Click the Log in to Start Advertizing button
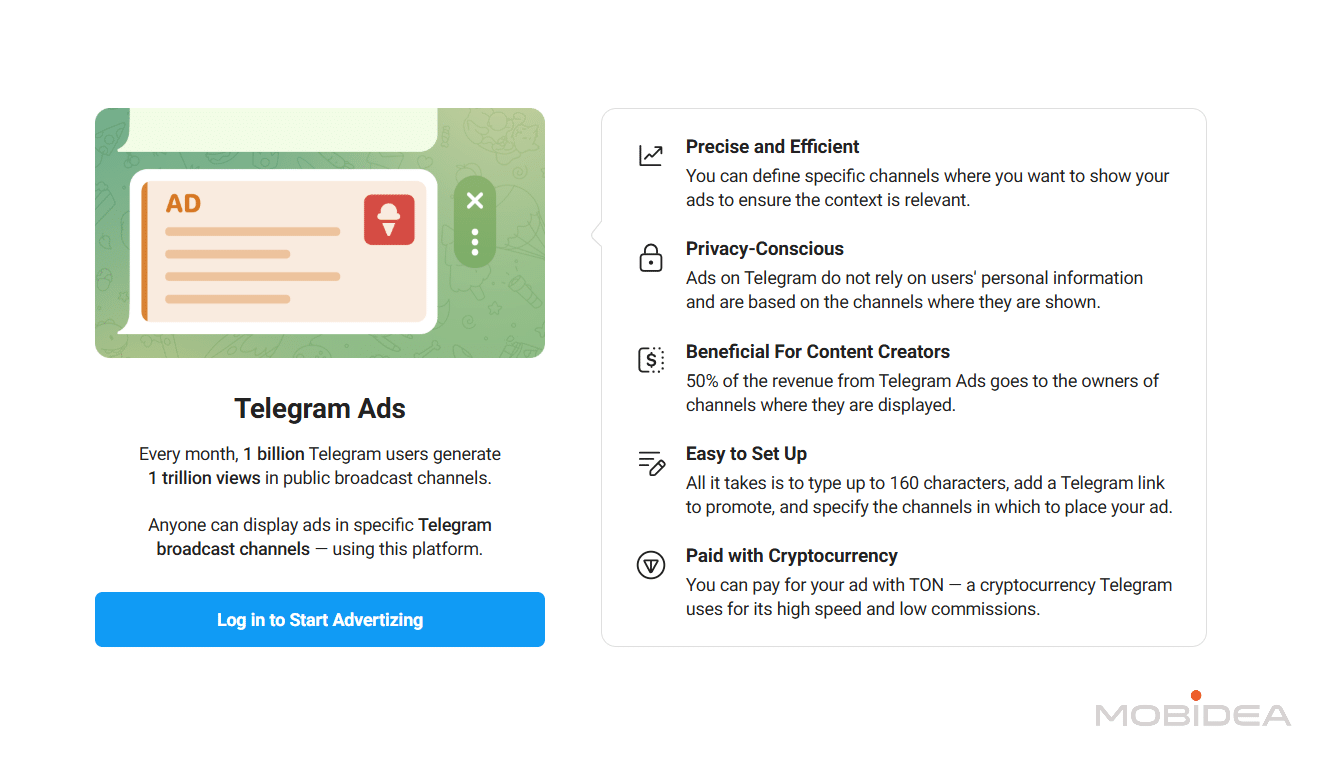The width and height of the screenshot is (1326, 757). click(320, 620)
